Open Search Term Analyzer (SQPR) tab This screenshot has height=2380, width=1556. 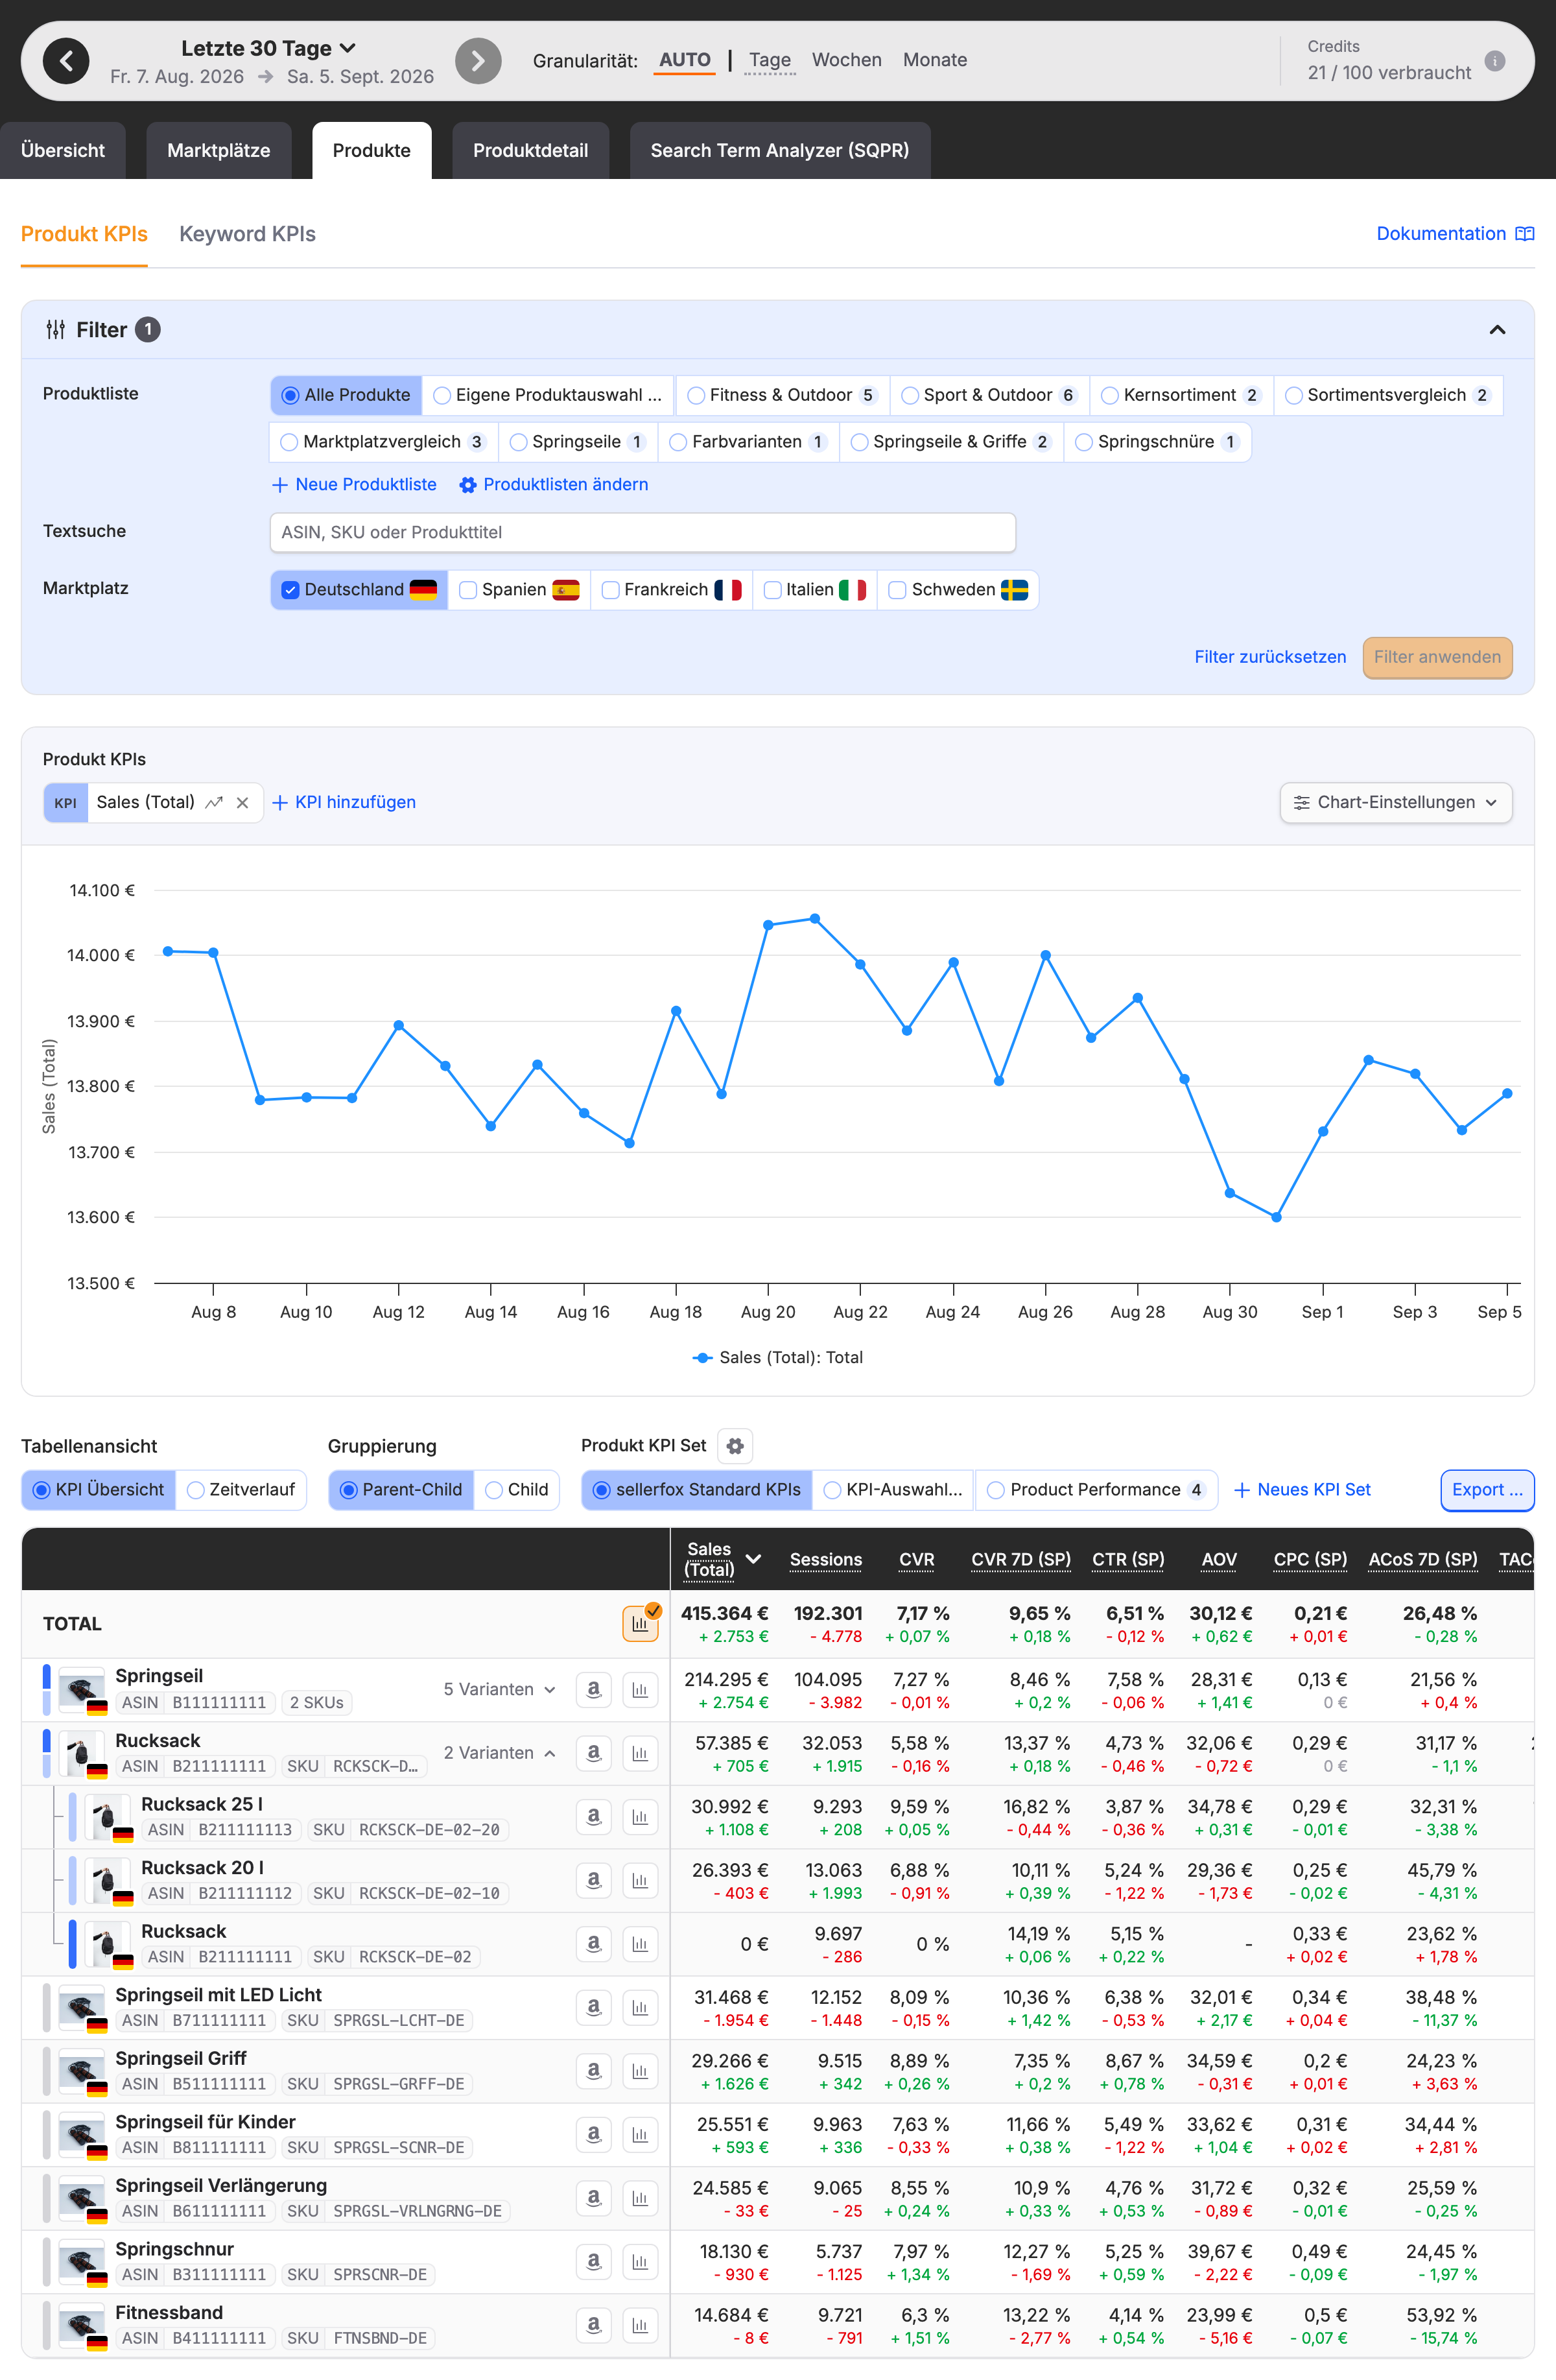(780, 151)
